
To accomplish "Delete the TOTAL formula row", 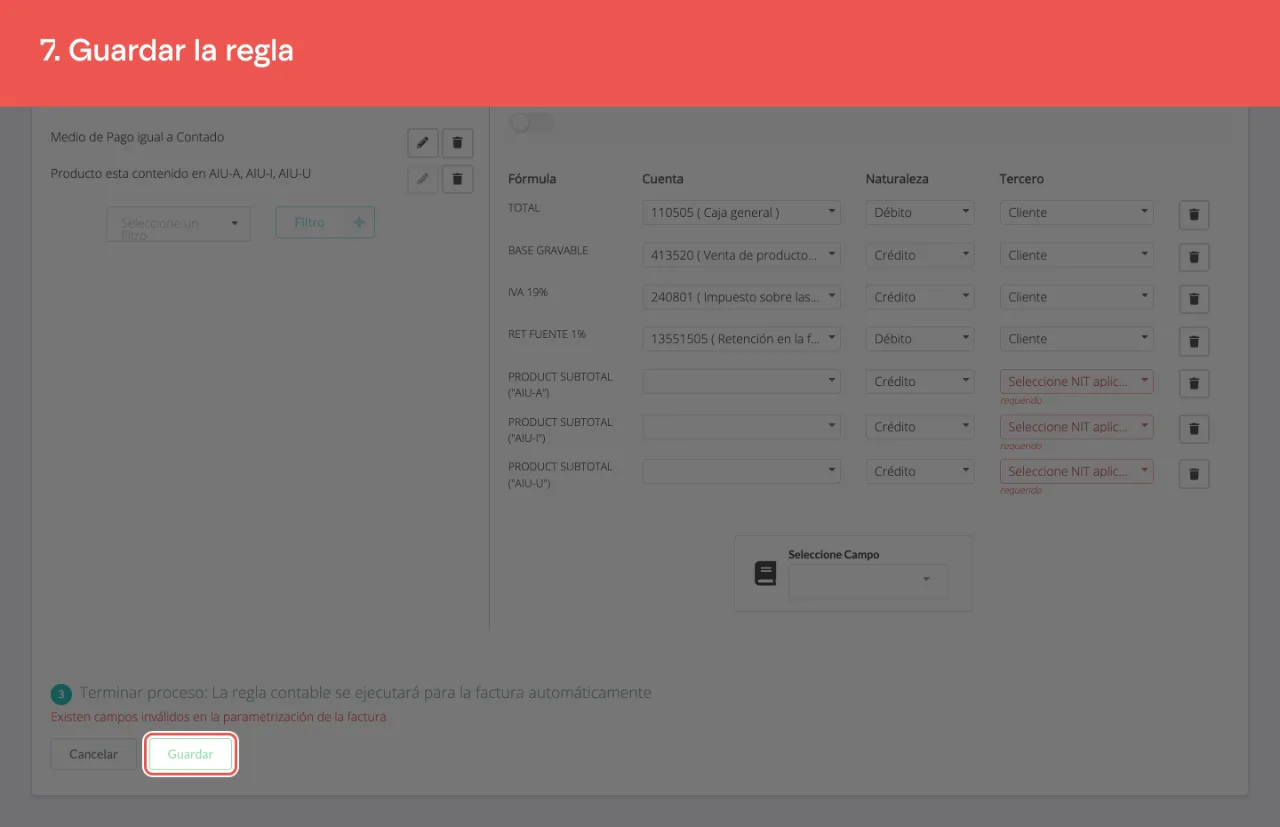I will click(x=1194, y=214).
